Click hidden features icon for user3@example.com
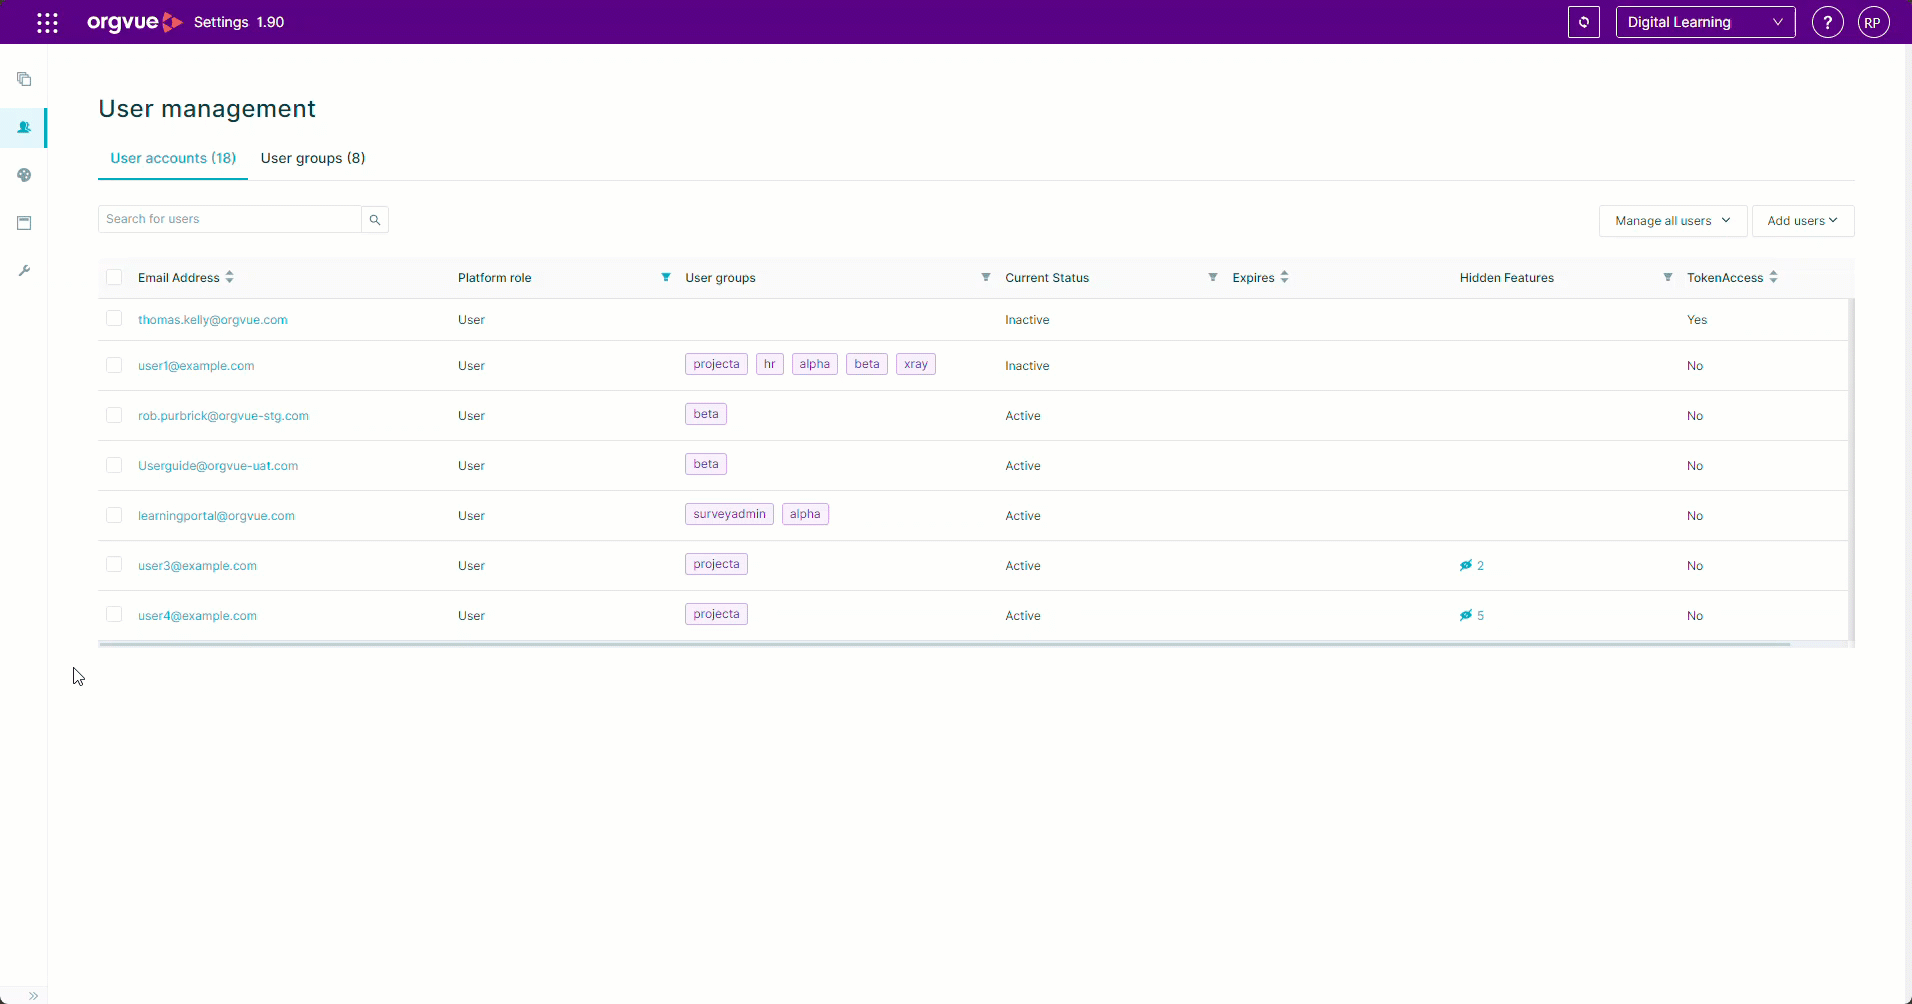The height and width of the screenshot is (1004, 1912). coord(1466,565)
